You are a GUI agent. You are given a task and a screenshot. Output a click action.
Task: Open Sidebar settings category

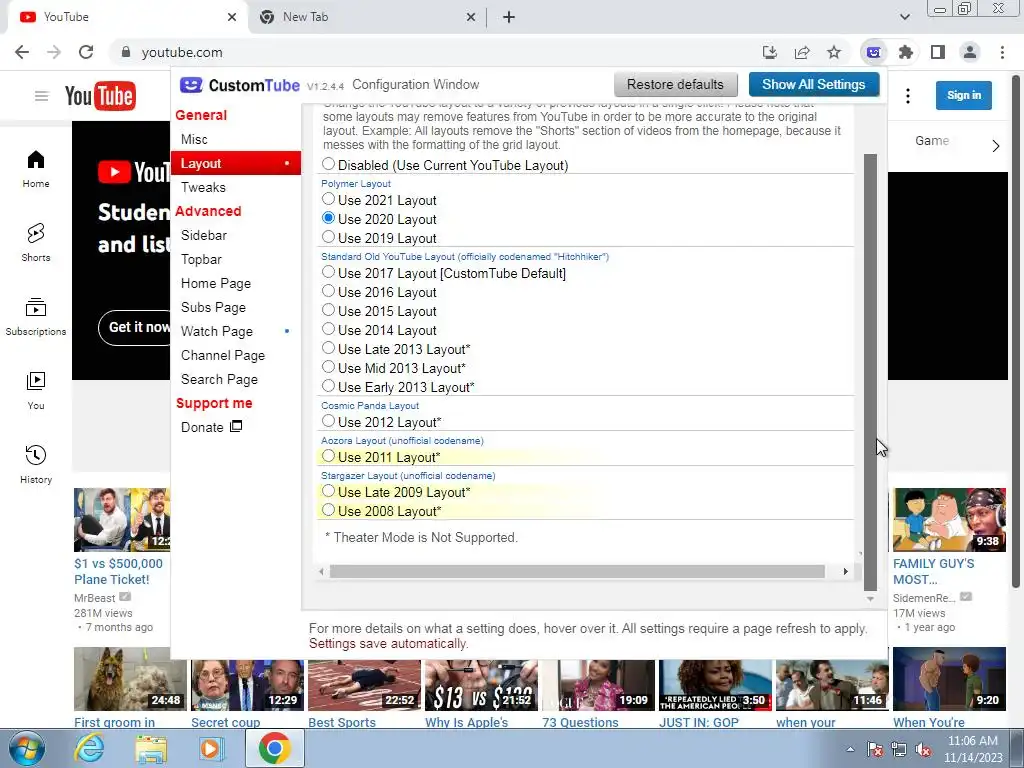click(x=236, y=235)
